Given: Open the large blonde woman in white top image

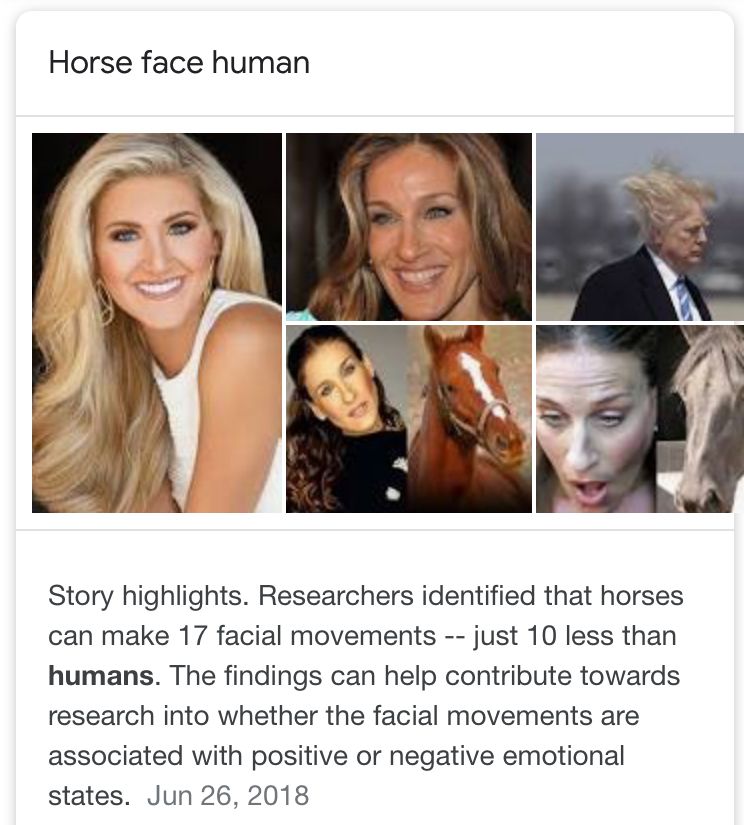Looking at the screenshot, I should pyautogui.click(x=157, y=323).
